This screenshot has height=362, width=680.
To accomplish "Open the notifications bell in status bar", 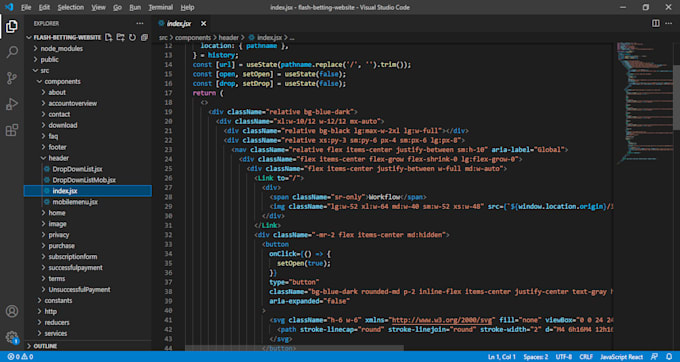I will [x=669, y=357].
